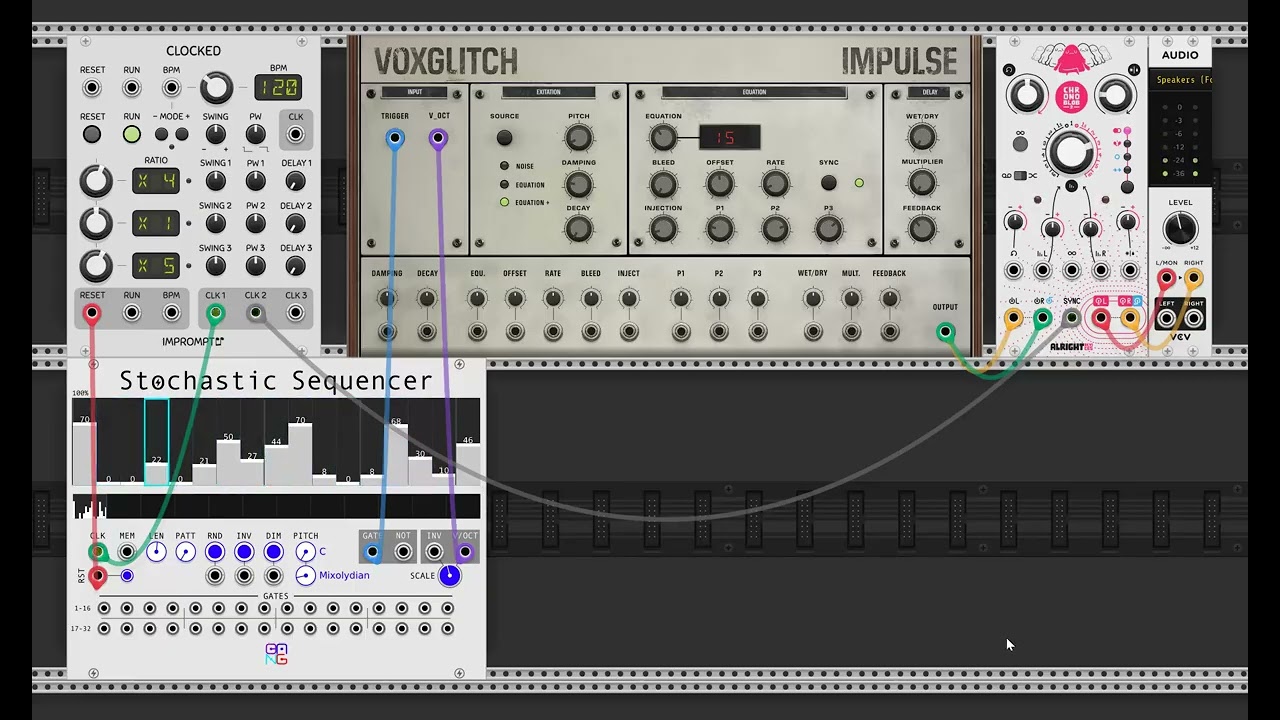Click the large BPM knob on Clocked
This screenshot has height=720, width=1280.
216,88
